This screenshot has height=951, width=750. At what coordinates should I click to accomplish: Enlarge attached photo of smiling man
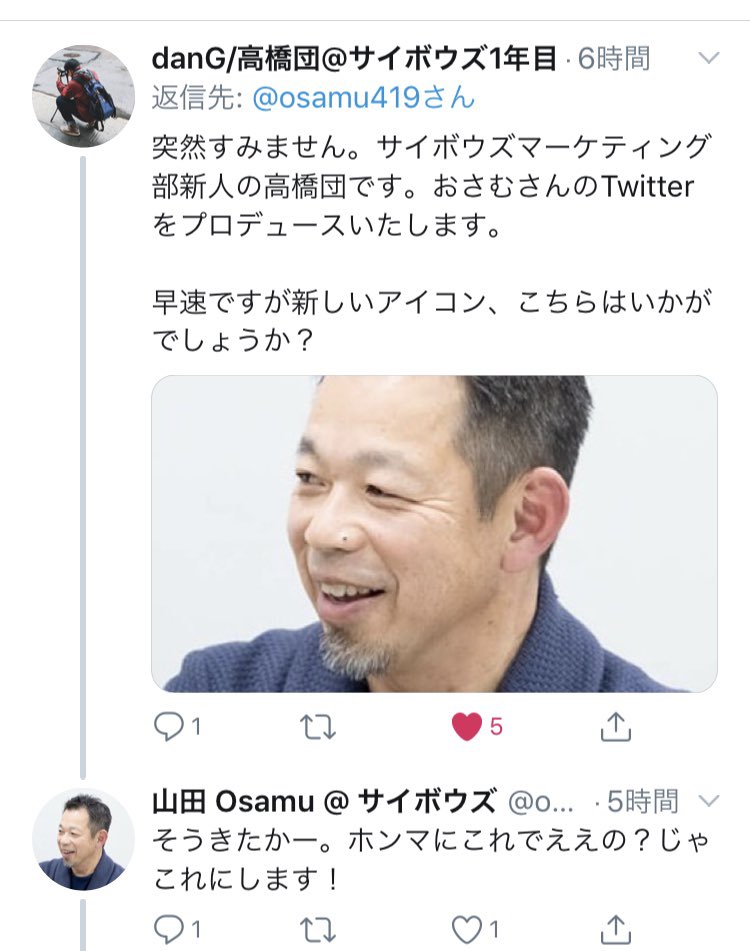434,534
